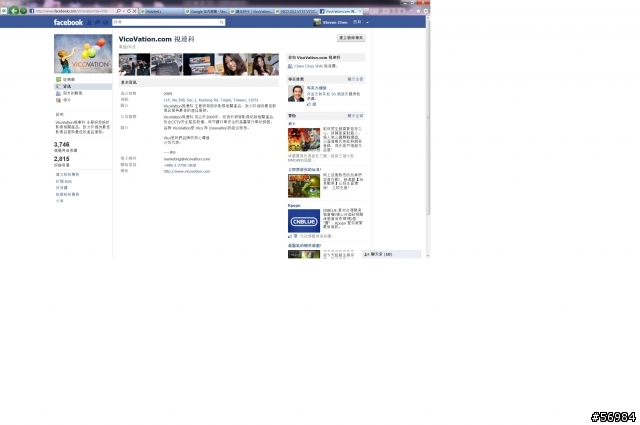The height and width of the screenshot is (425, 640).
Task: Open the second photo showing a dashcam device
Action: (167, 65)
